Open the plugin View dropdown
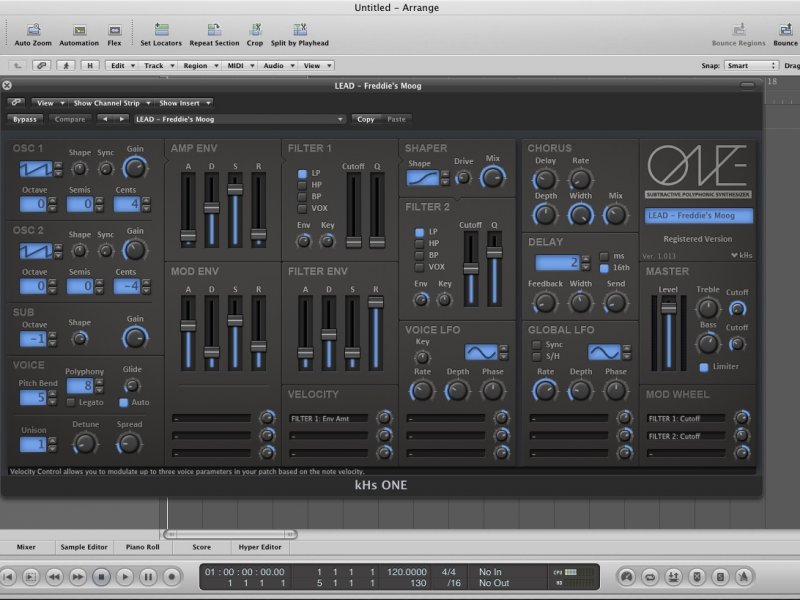 tap(49, 103)
